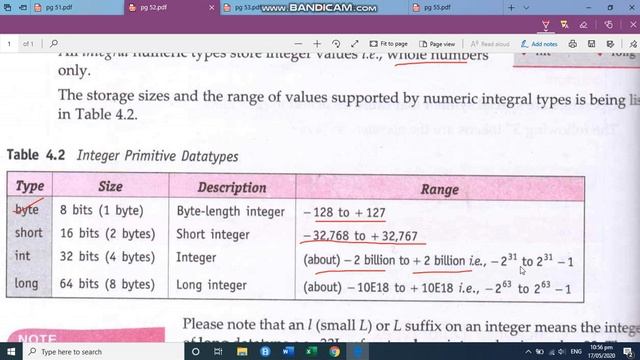Open a new browser tab
Image resolution: width=640 pixels, height=360 pixels.
[x=511, y=7]
